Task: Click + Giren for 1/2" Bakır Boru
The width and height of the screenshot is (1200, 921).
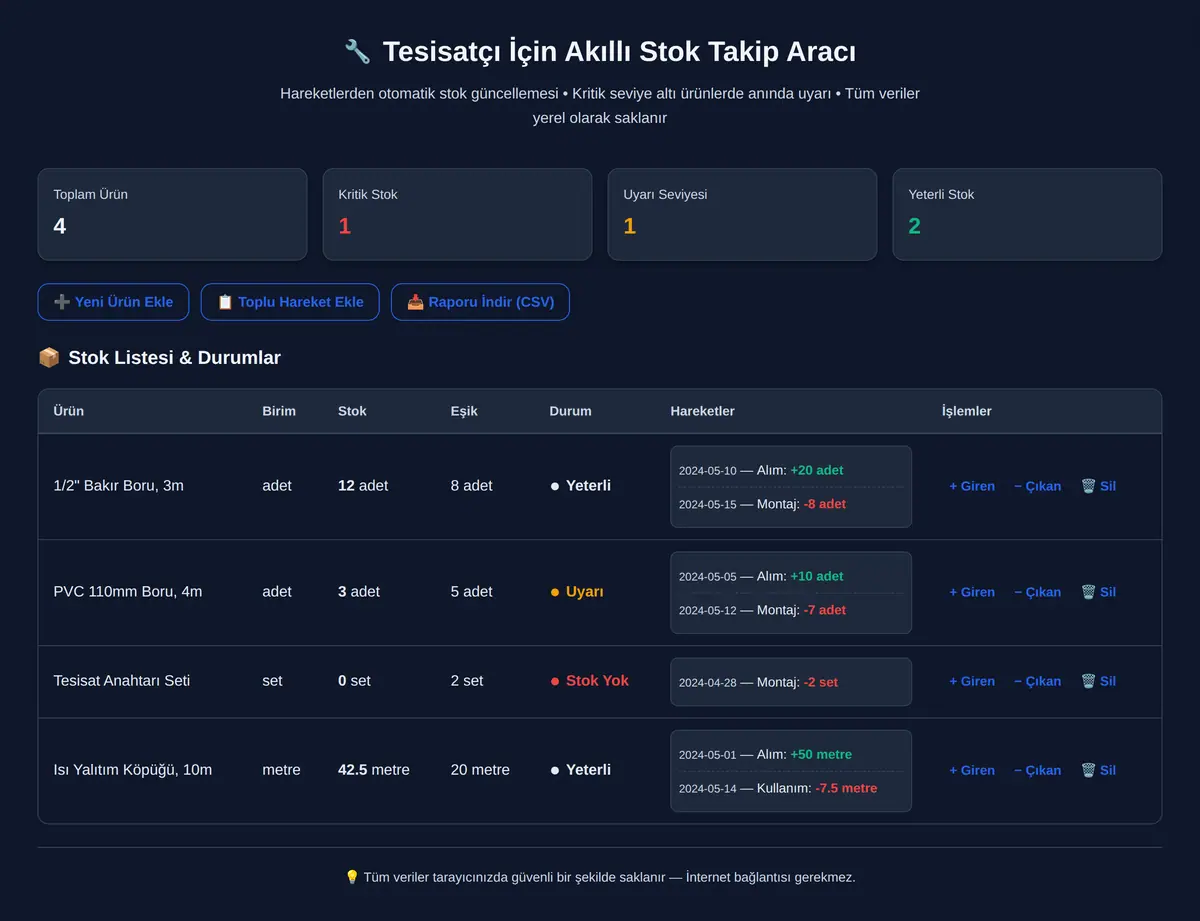Action: coord(972,486)
